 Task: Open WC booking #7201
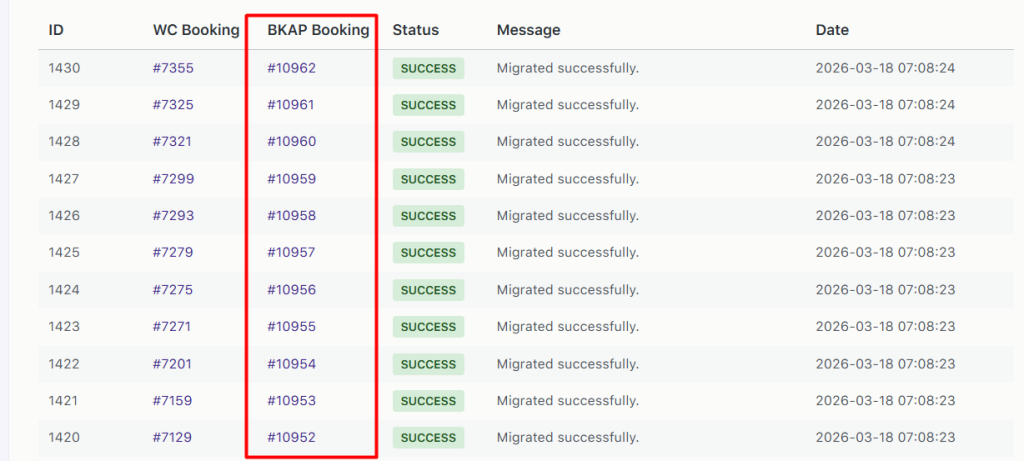pos(172,364)
